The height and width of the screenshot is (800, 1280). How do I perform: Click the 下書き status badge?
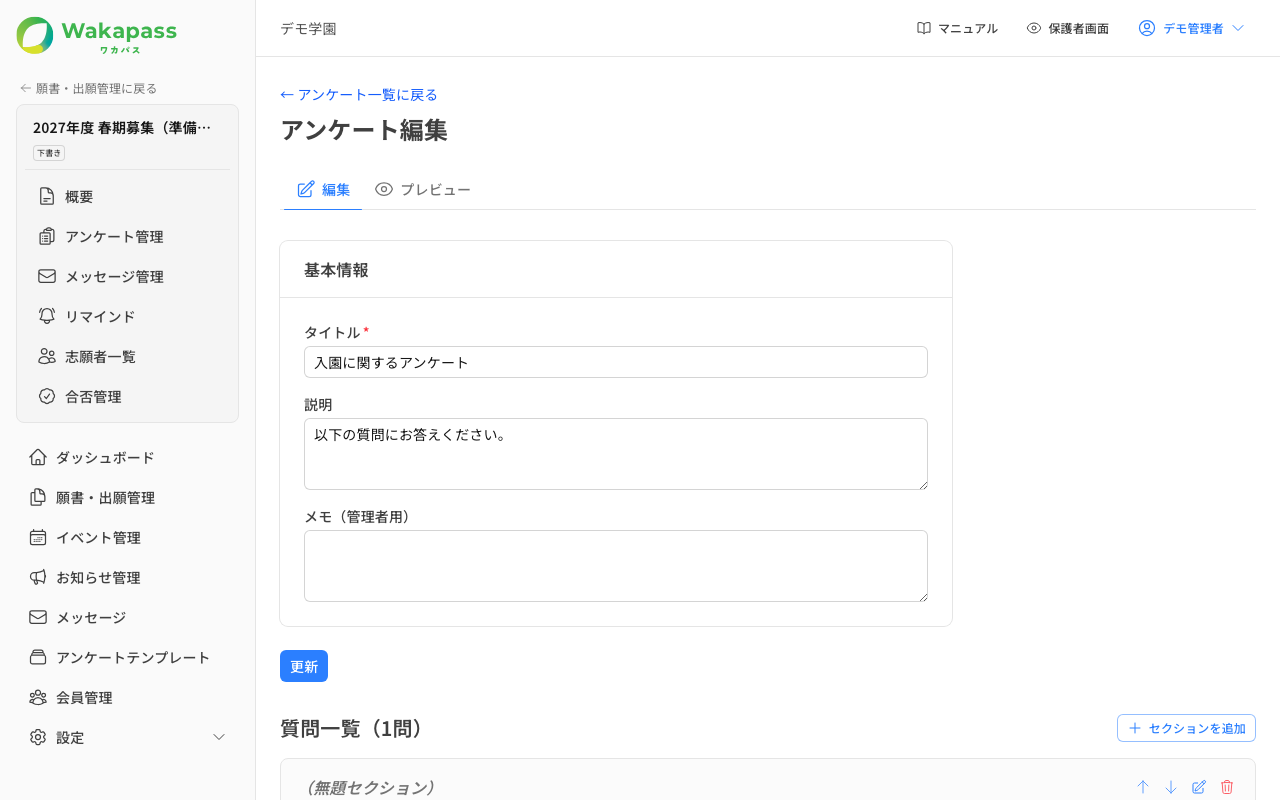point(49,153)
